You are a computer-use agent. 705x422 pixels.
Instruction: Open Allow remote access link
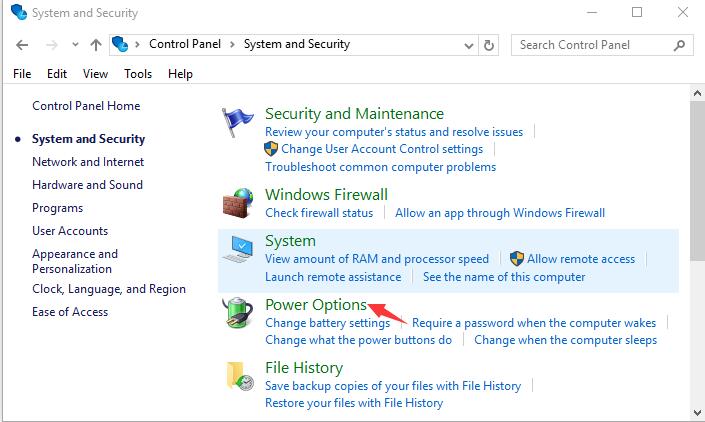pyautogui.click(x=581, y=259)
